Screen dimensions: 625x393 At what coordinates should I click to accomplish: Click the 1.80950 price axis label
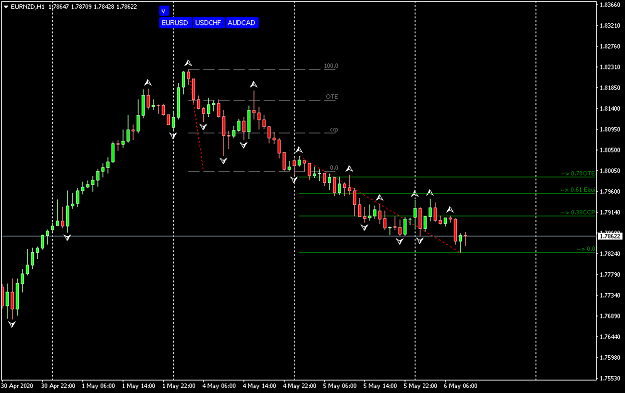click(610, 129)
